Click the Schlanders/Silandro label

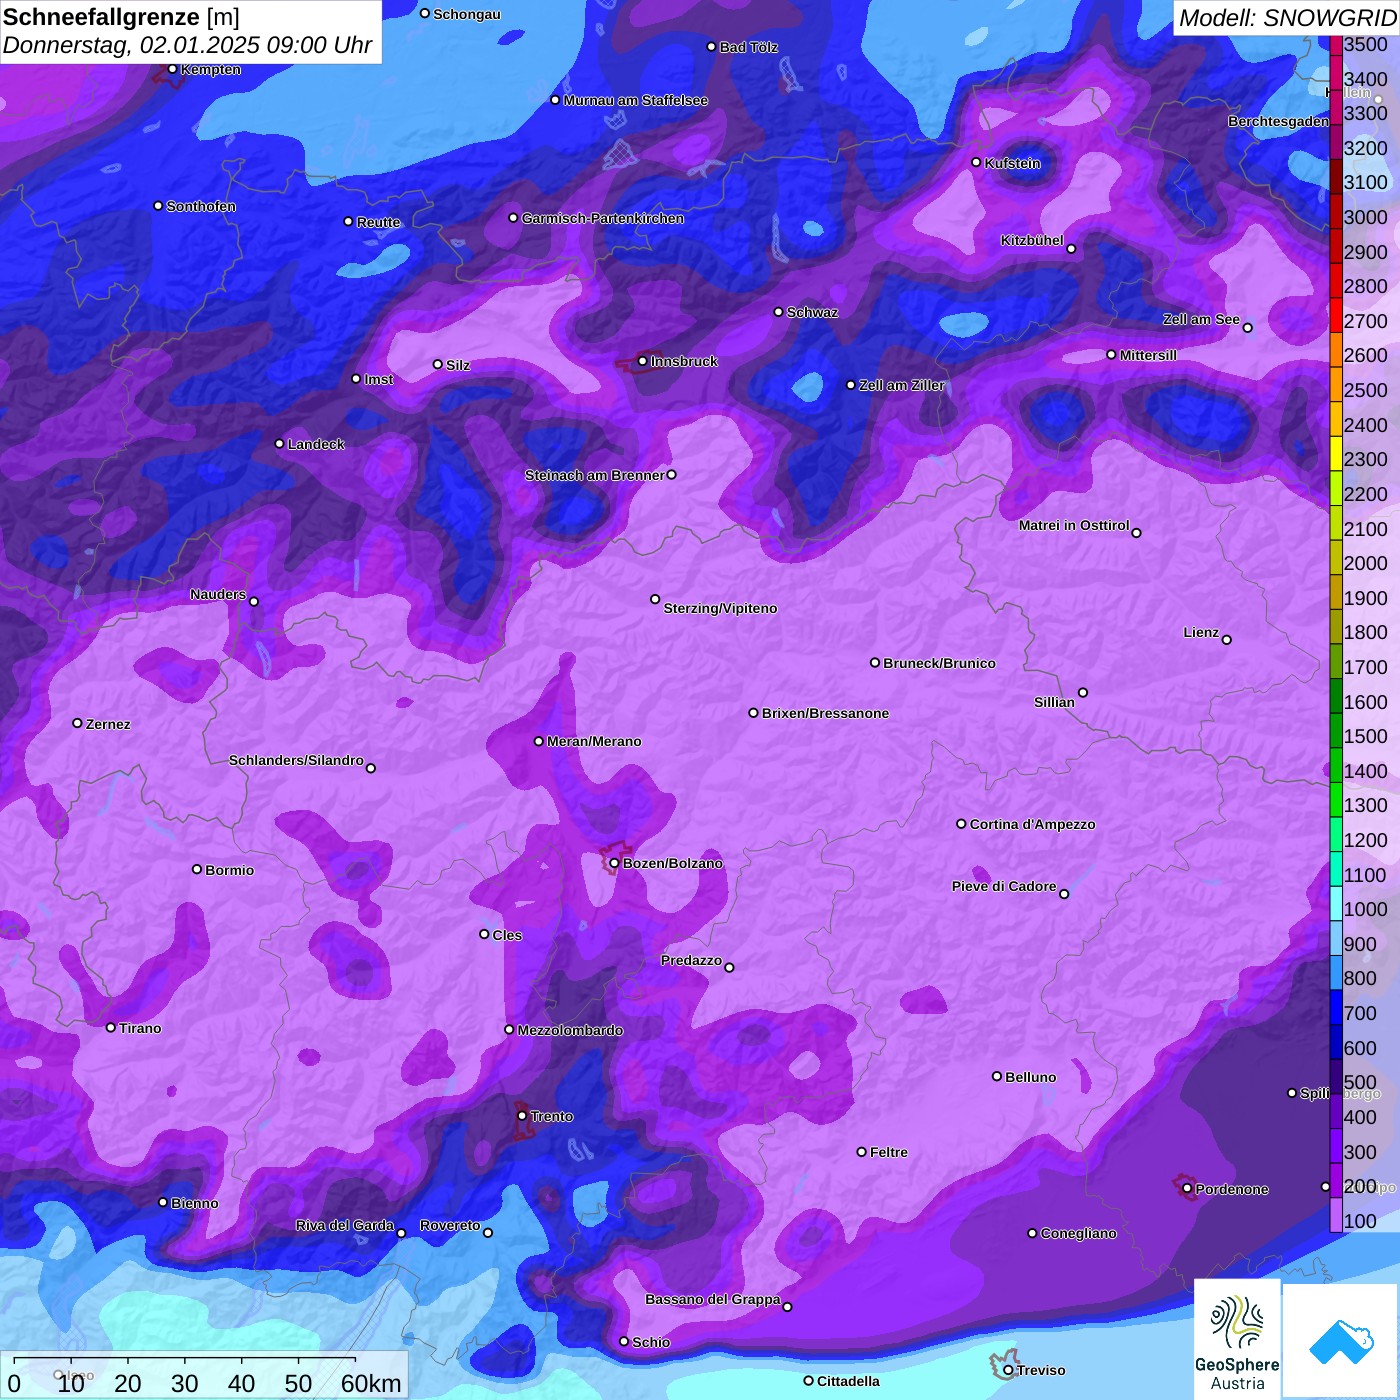click(x=296, y=760)
